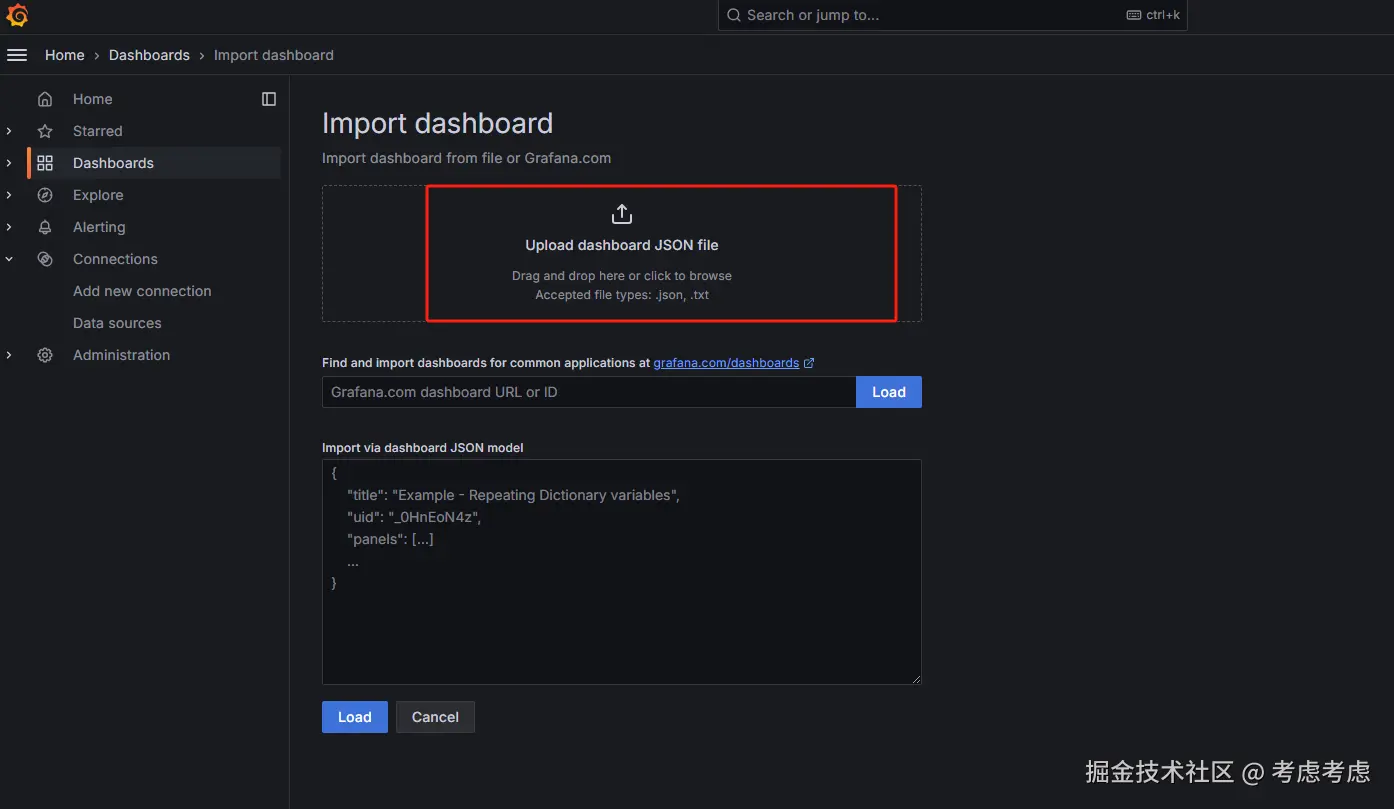Viewport: 1394px width, 809px height.
Task: Open the grafana.com/dashboards link
Action: coord(726,363)
